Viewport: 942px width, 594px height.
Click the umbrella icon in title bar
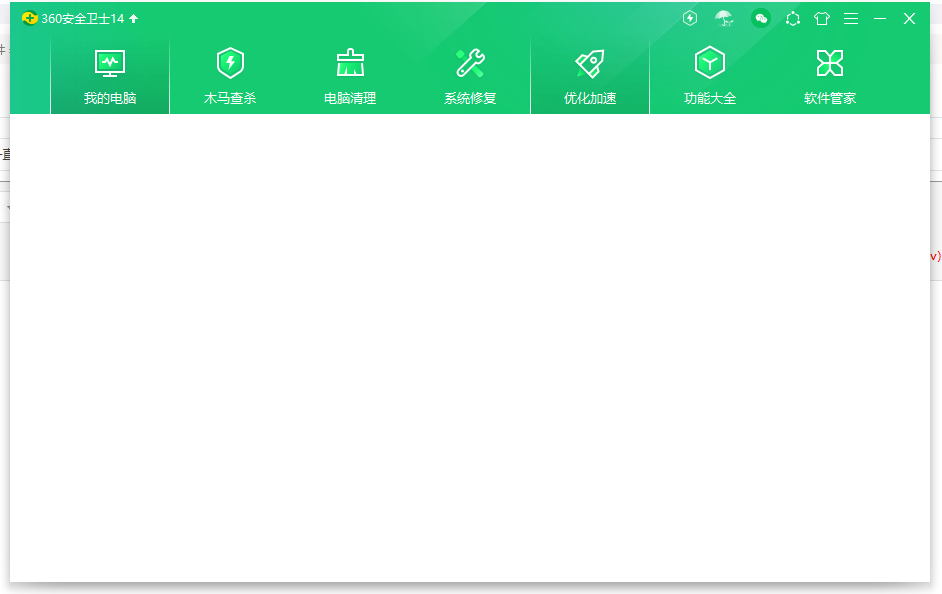click(x=725, y=19)
